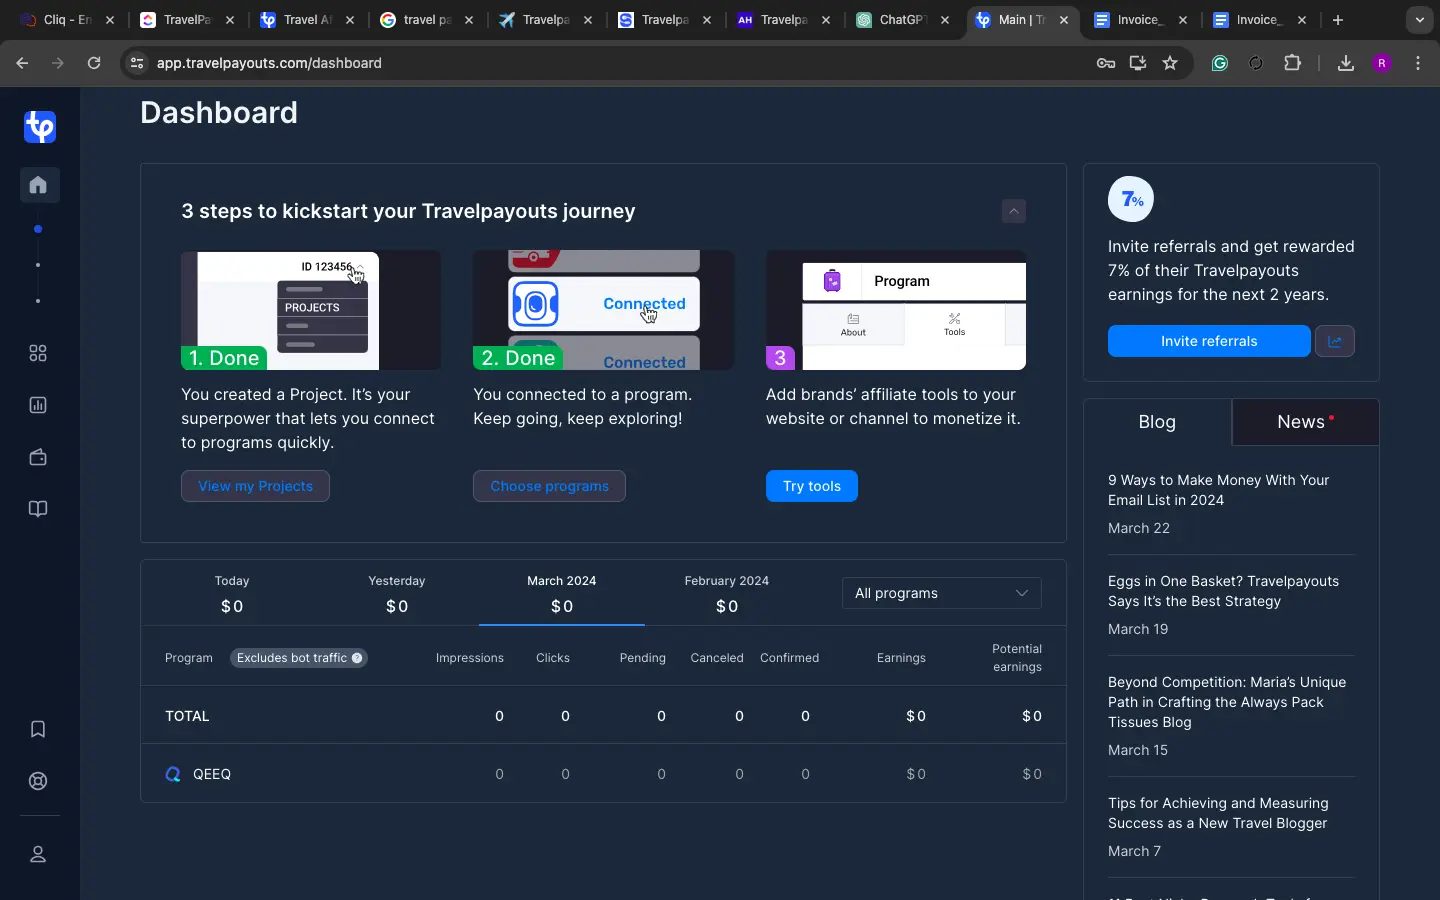Open article 9 Ways to Make Money
This screenshot has width=1440, height=900.
point(1218,490)
